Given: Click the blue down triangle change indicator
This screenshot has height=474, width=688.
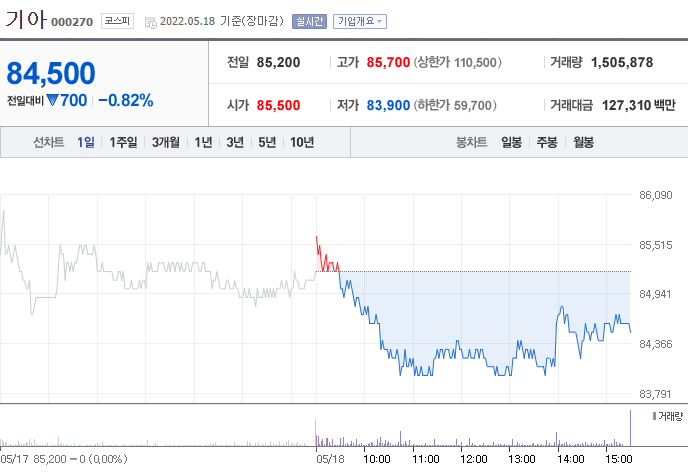Looking at the screenshot, I should click(53, 101).
